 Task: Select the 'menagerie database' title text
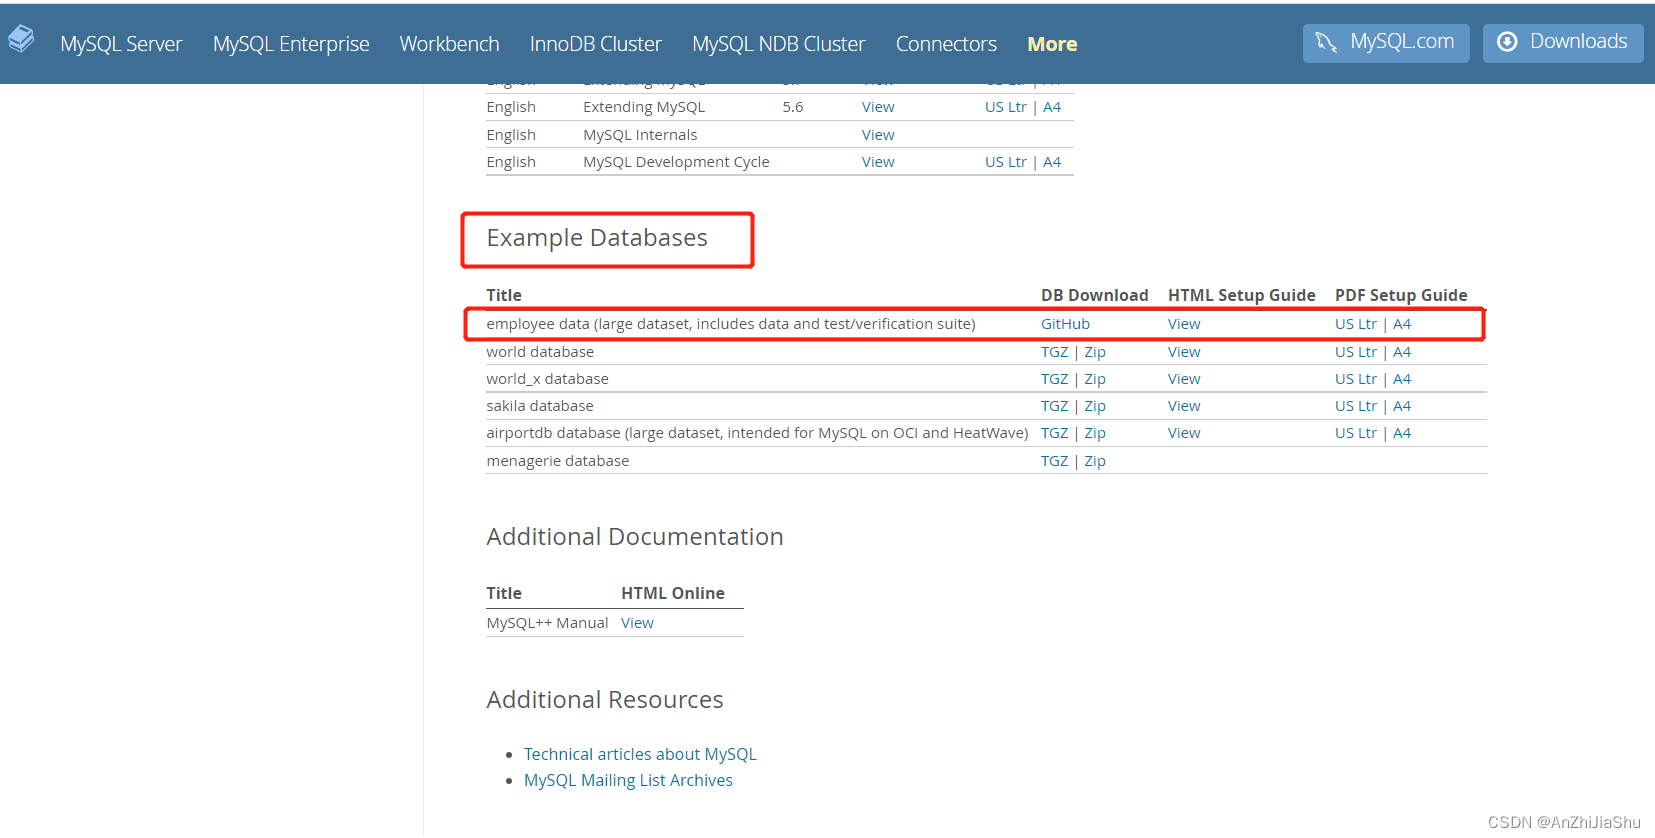(x=558, y=461)
